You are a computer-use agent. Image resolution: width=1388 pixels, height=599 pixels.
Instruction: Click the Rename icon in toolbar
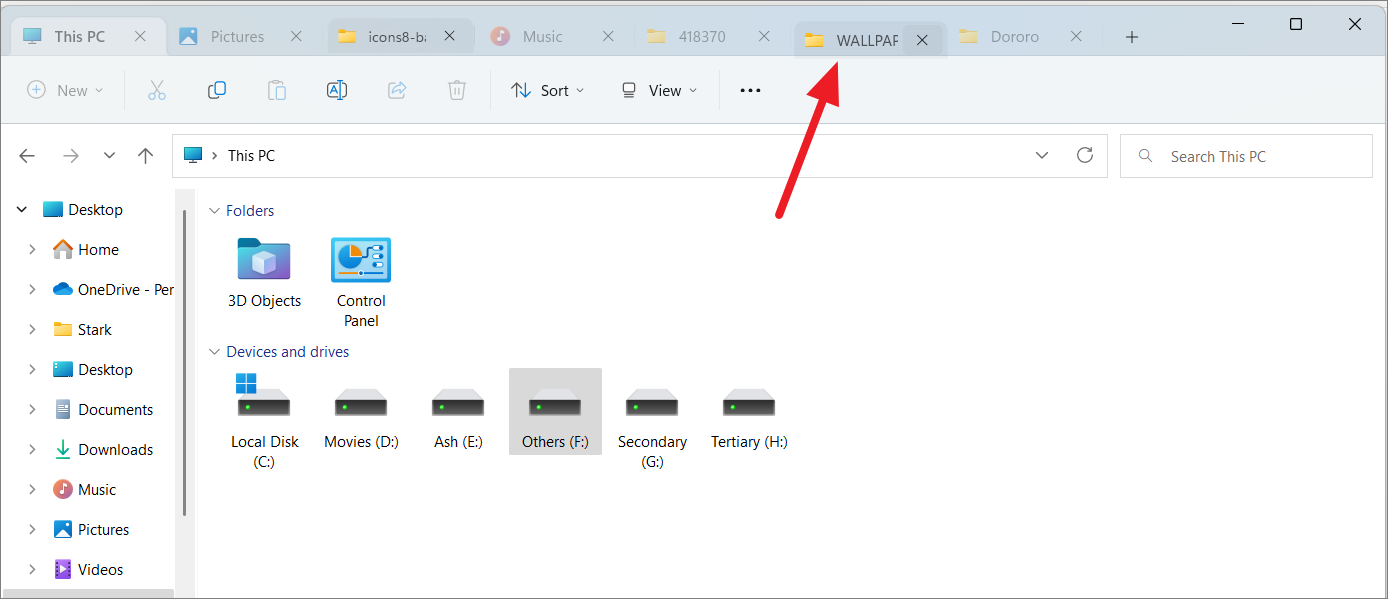(x=337, y=90)
